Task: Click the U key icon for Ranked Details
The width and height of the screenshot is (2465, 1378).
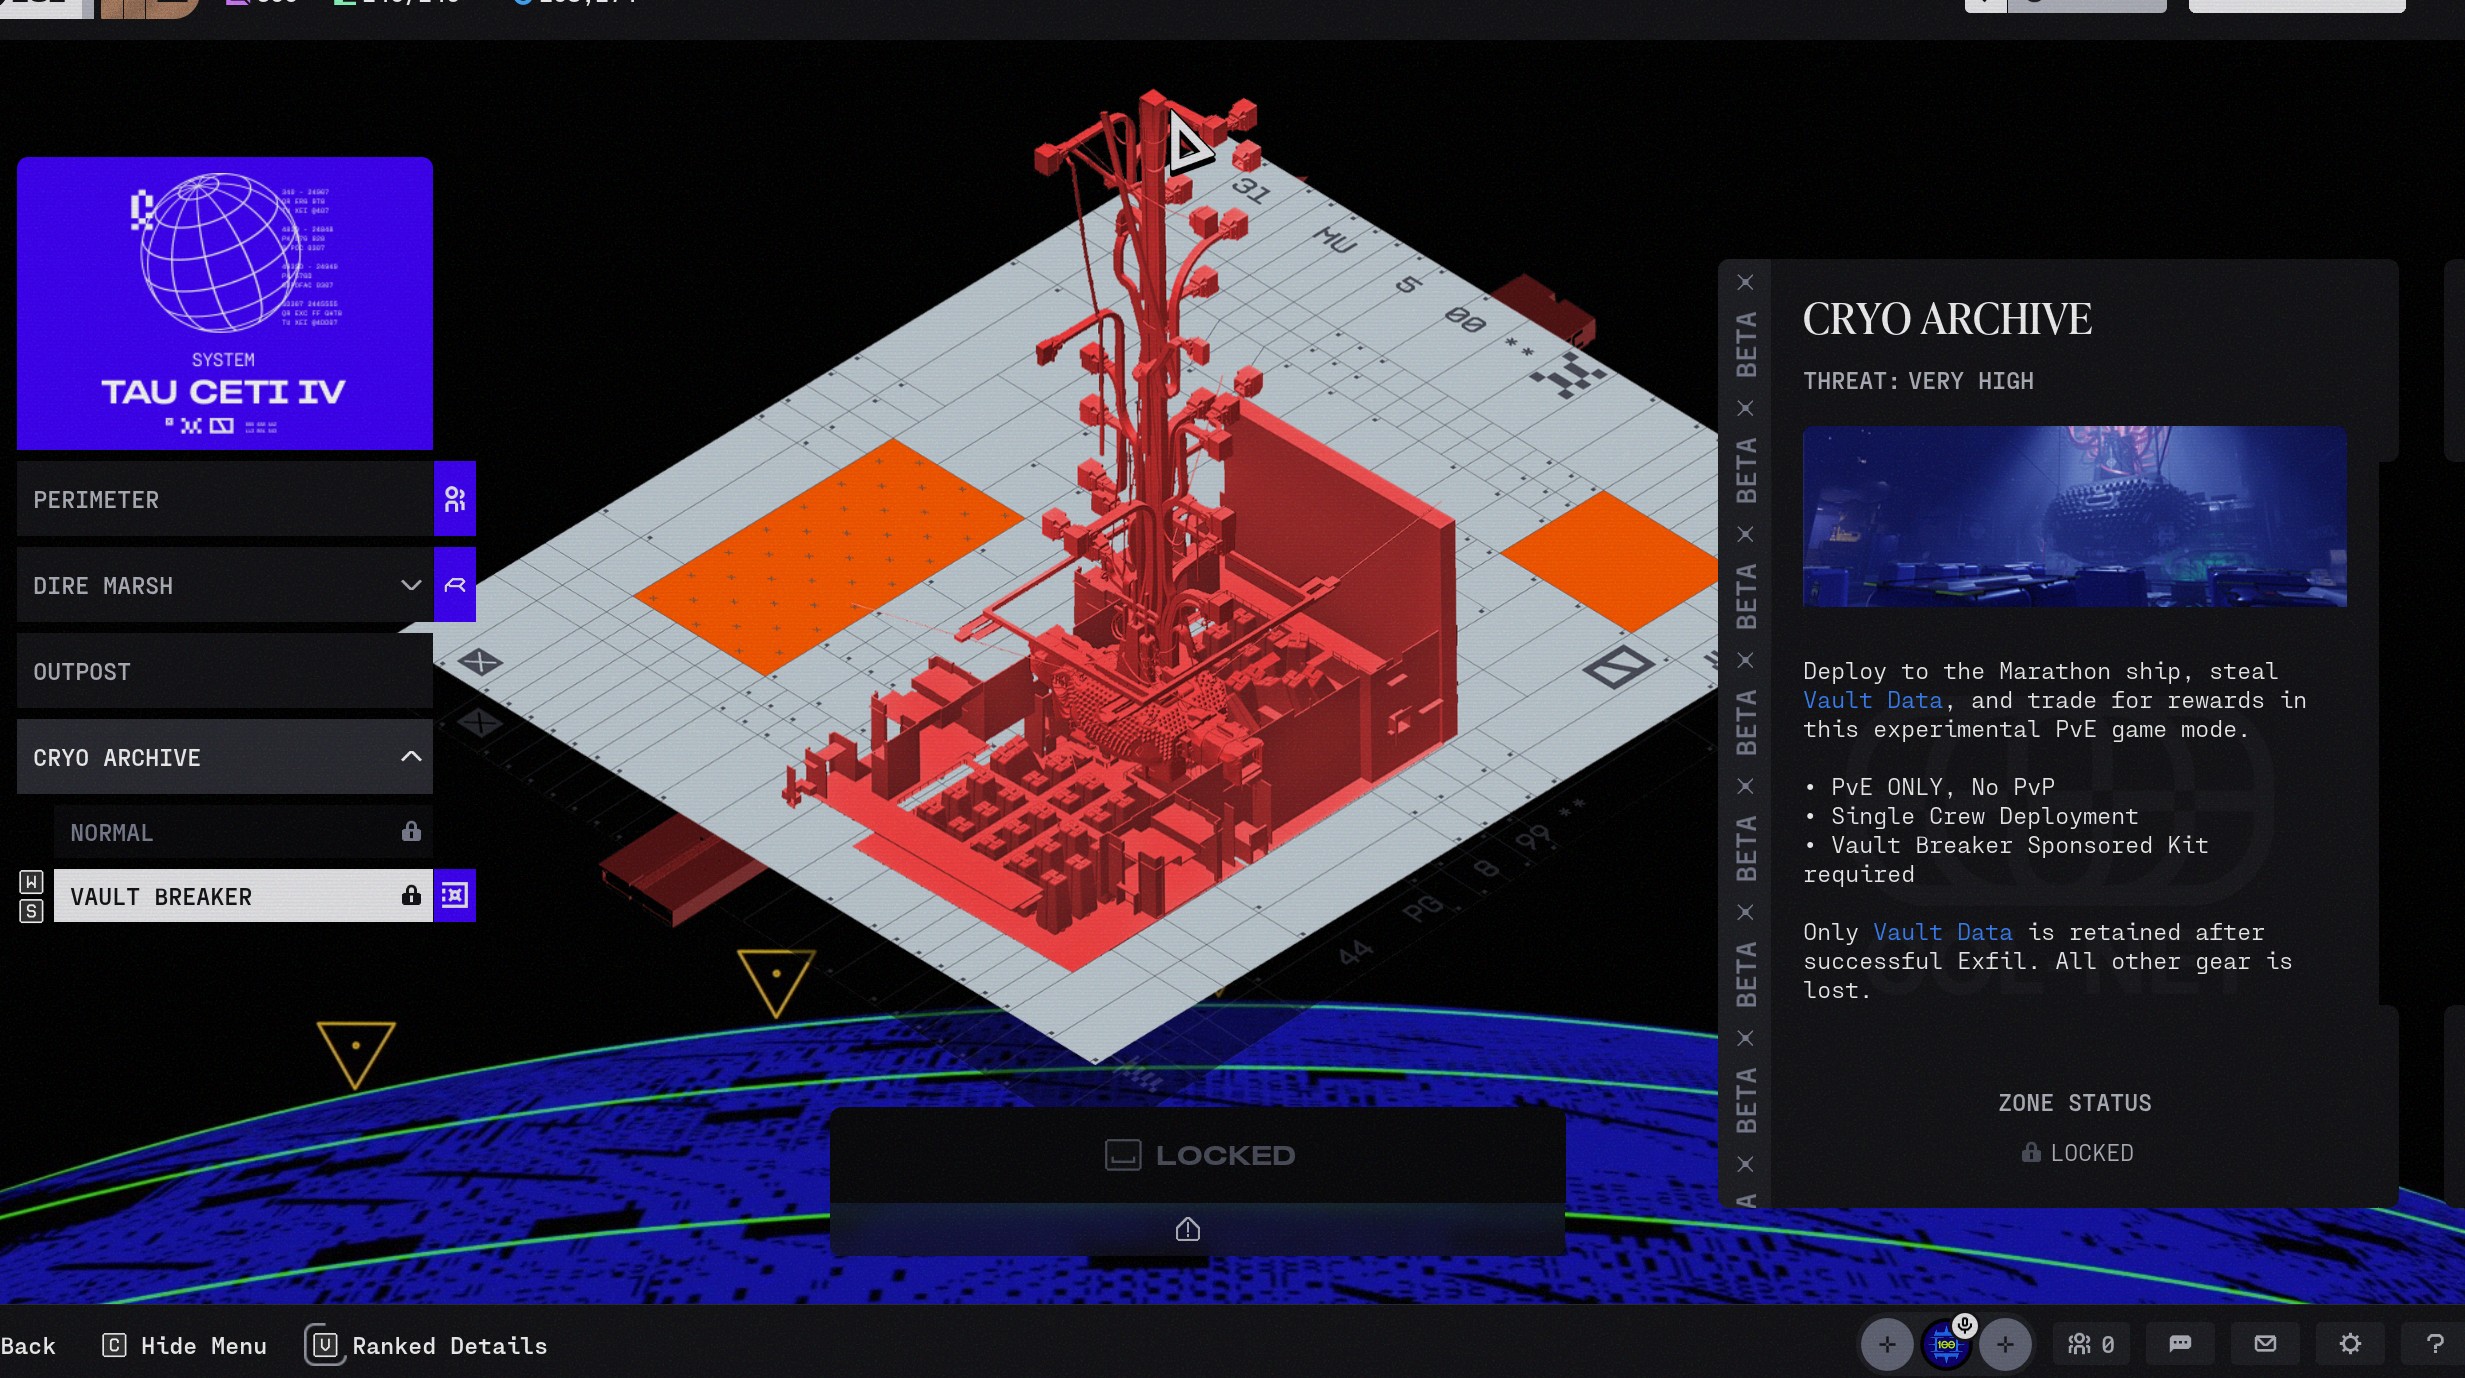Action: point(325,1345)
